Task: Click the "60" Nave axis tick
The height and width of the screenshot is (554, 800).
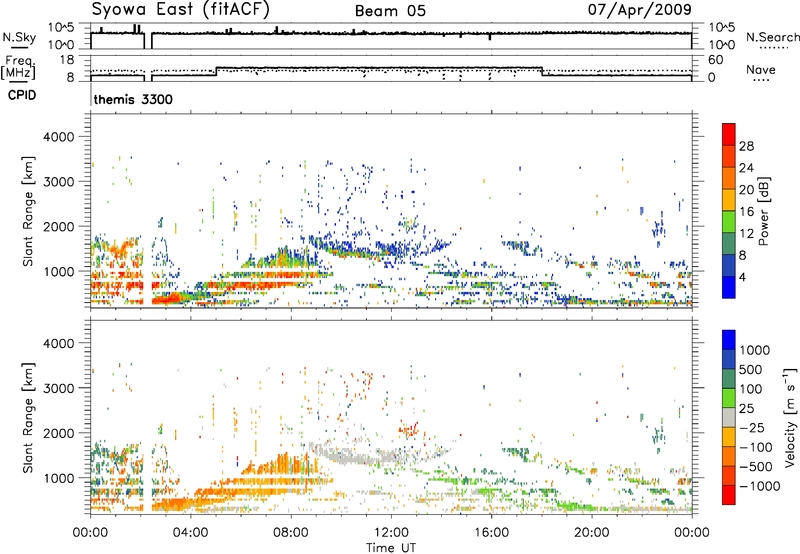Action: 716,60
